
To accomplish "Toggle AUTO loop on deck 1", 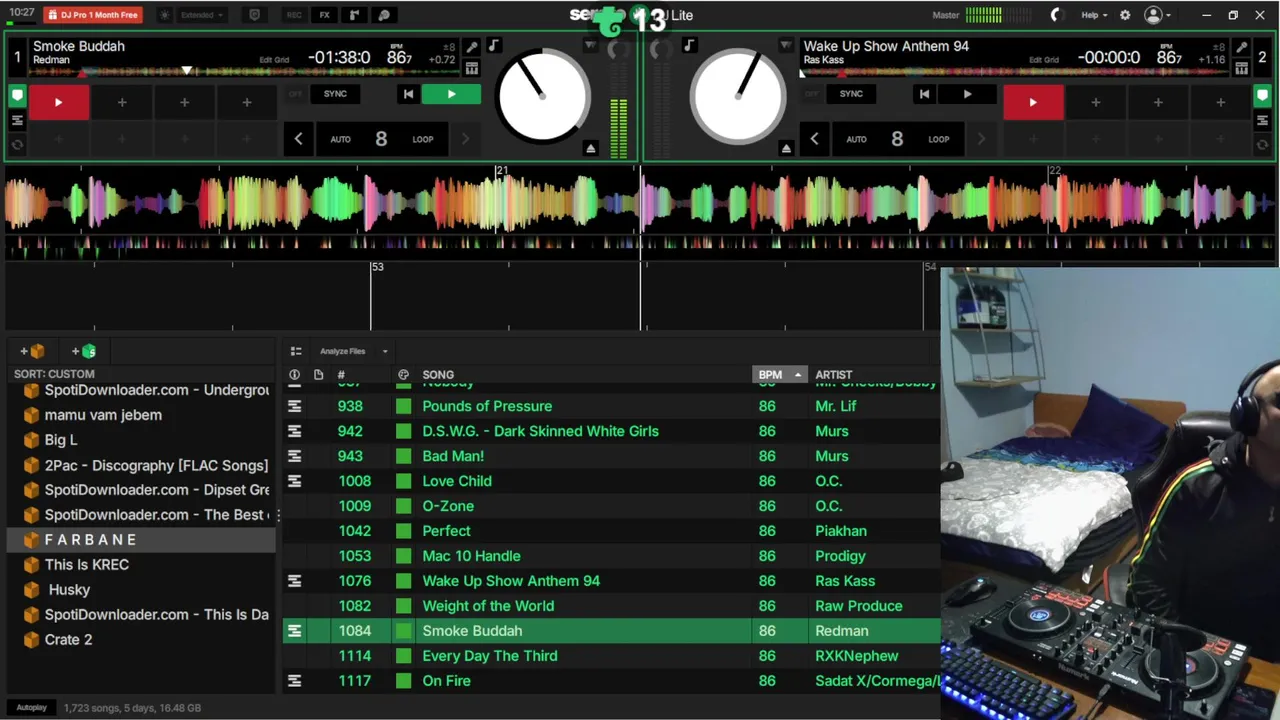I will coord(340,140).
